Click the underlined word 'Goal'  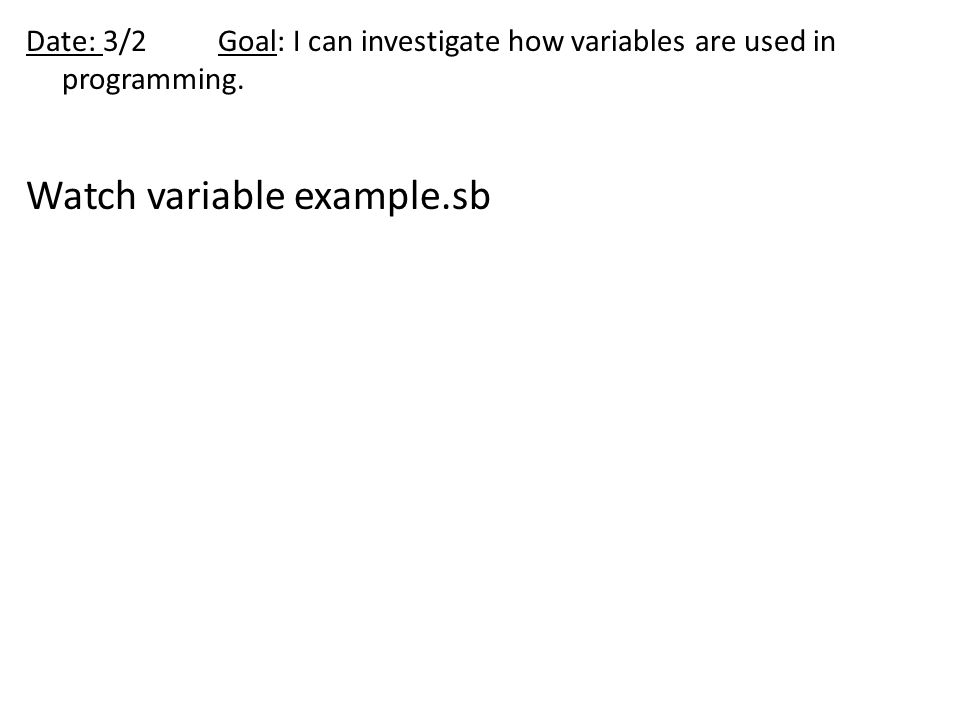tap(247, 42)
